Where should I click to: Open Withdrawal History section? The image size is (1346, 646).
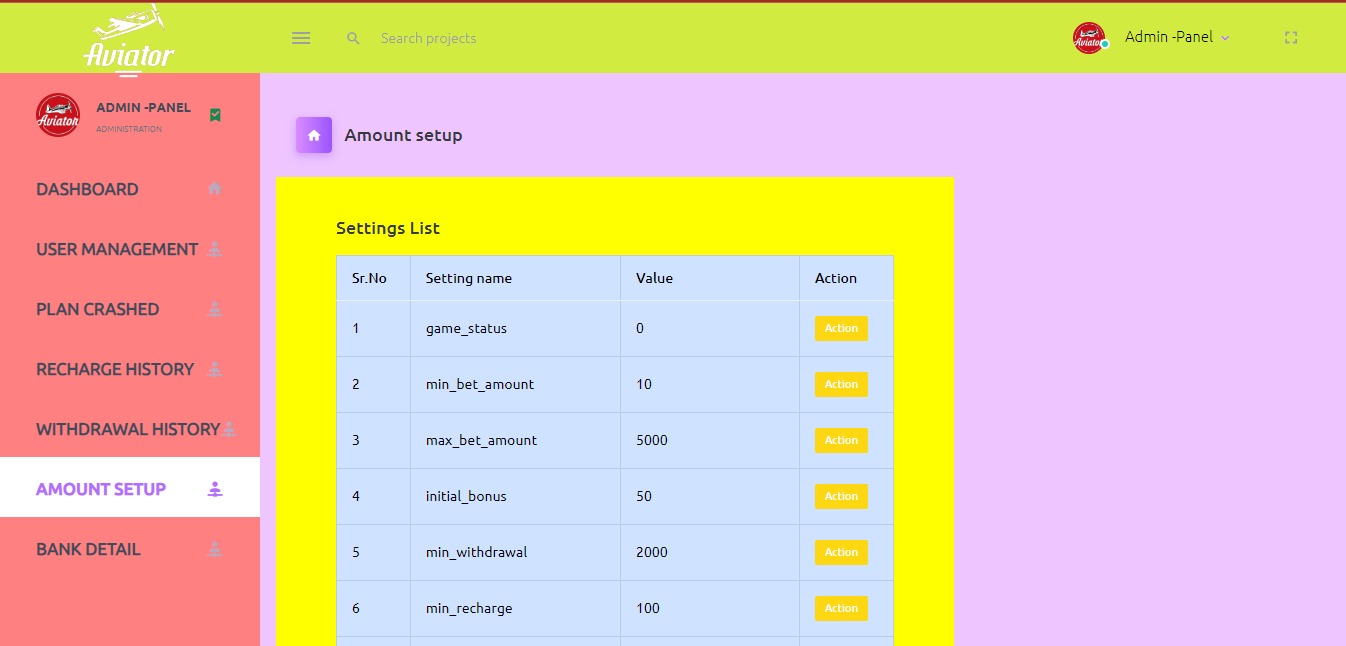128,429
